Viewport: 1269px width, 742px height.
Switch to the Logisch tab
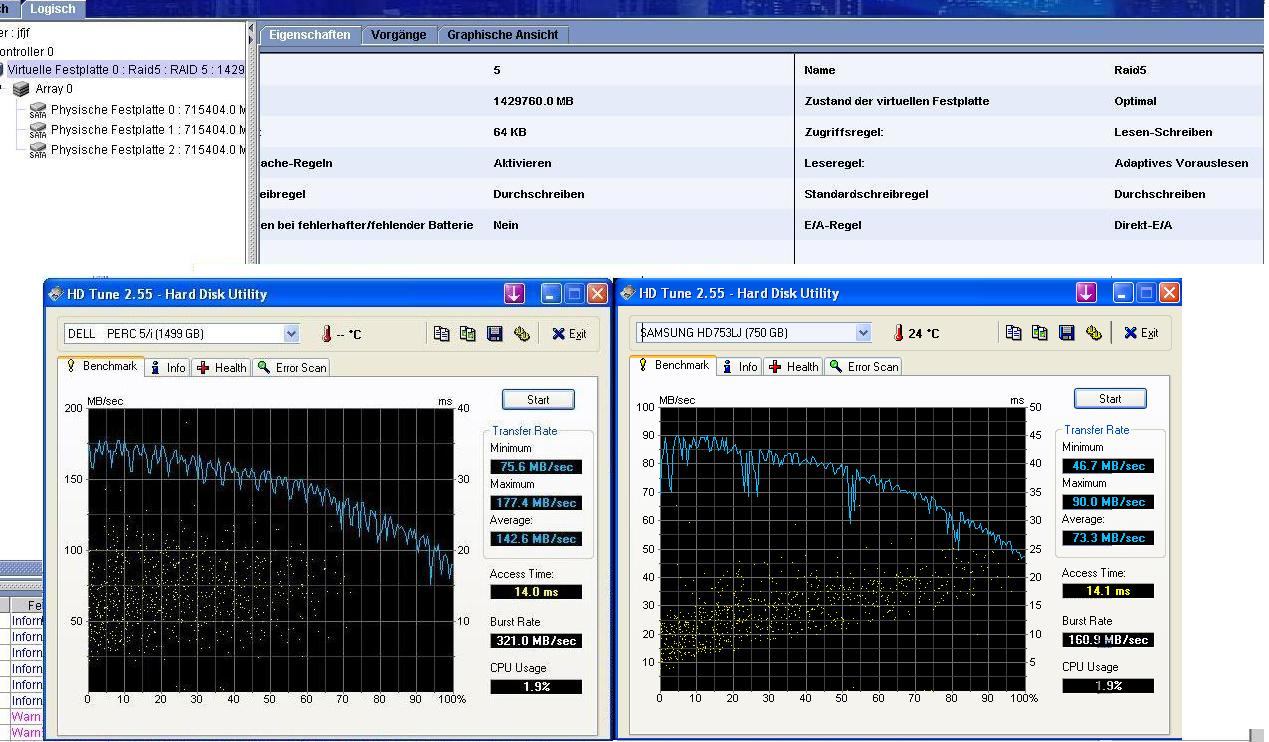point(52,9)
